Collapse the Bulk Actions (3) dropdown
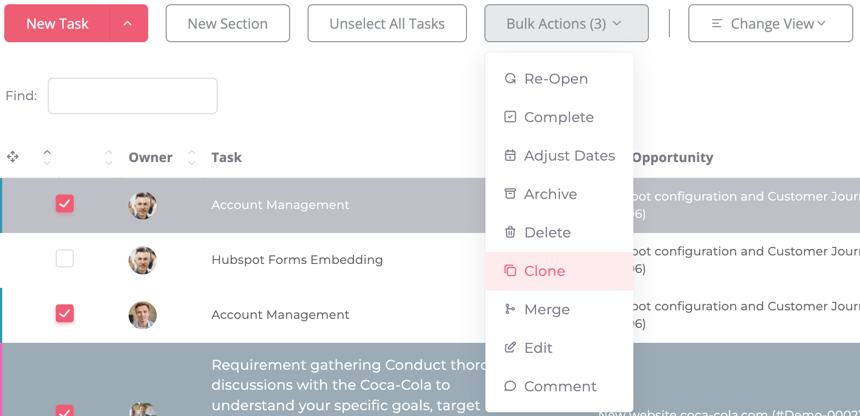The image size is (860, 416). 566,24
